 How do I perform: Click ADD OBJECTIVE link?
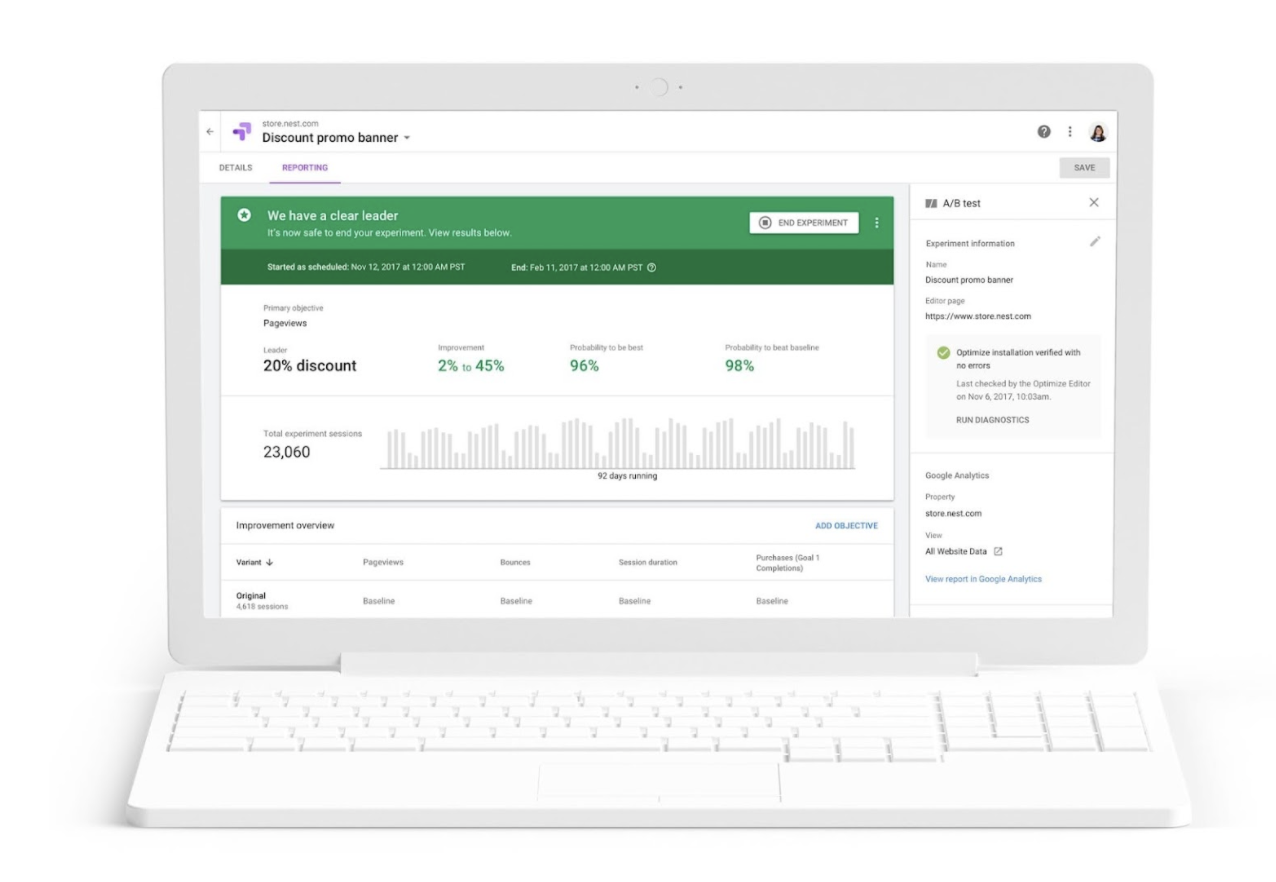pos(847,526)
